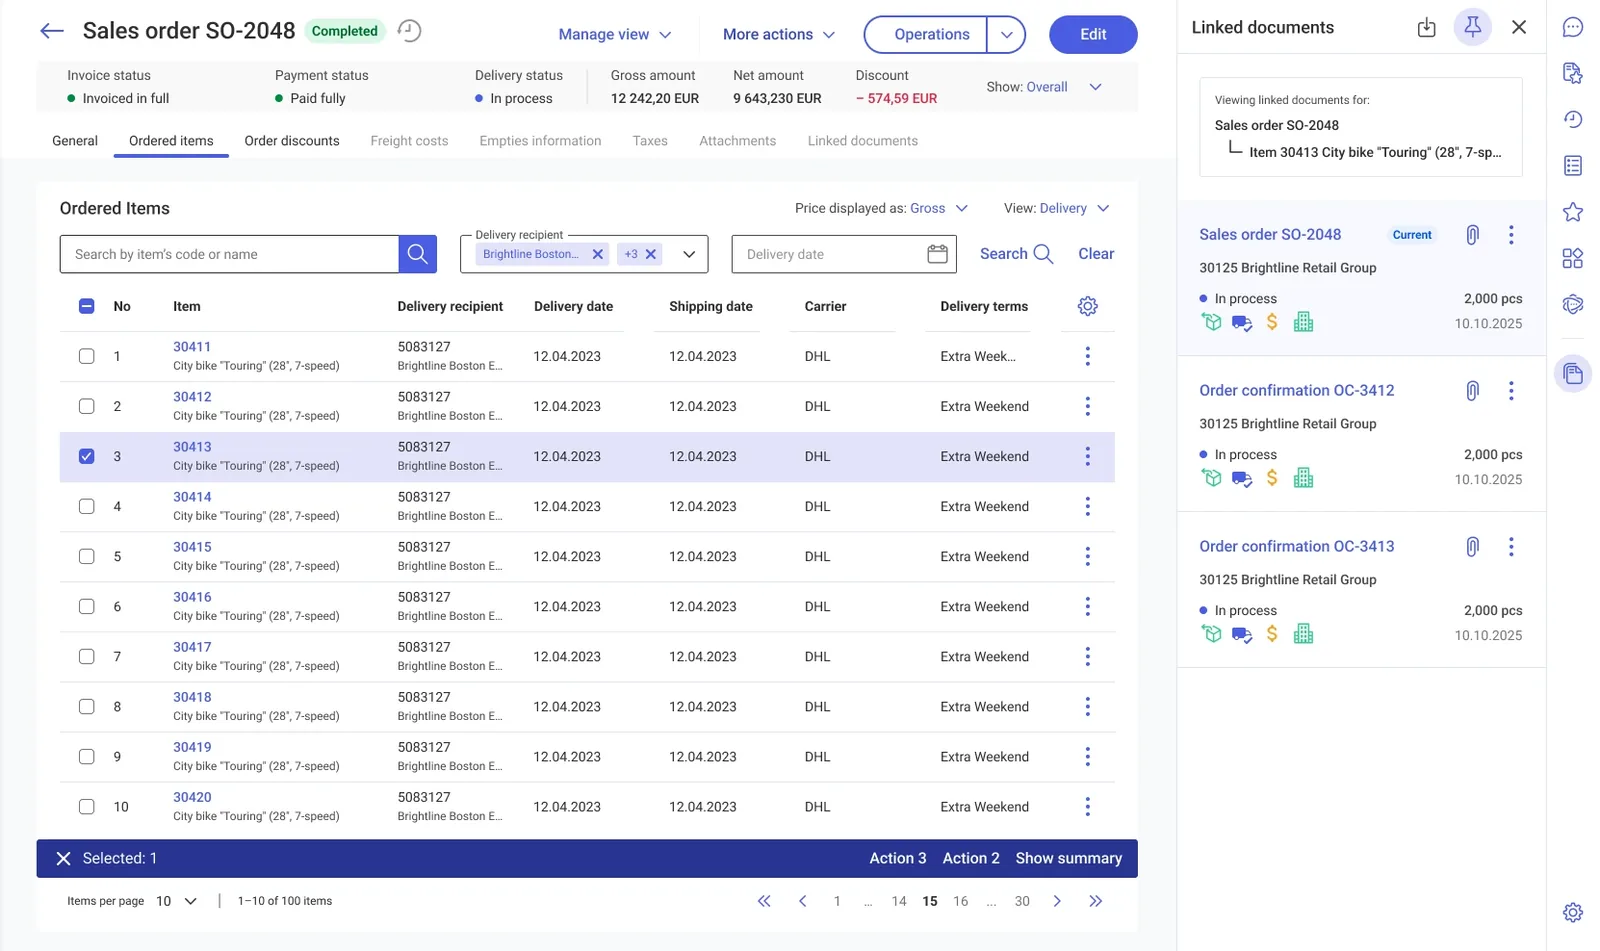Expand the Manage view dropdown
Image resolution: width=1600 pixels, height=951 pixels.
point(615,34)
